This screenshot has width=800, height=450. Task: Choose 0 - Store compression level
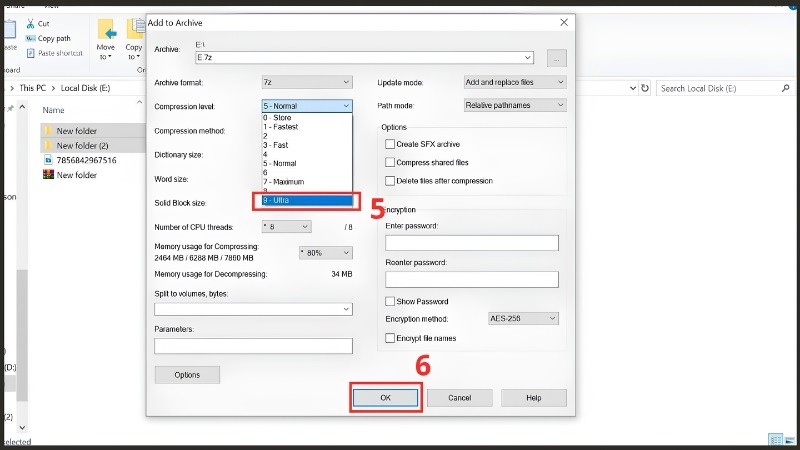pyautogui.click(x=307, y=118)
